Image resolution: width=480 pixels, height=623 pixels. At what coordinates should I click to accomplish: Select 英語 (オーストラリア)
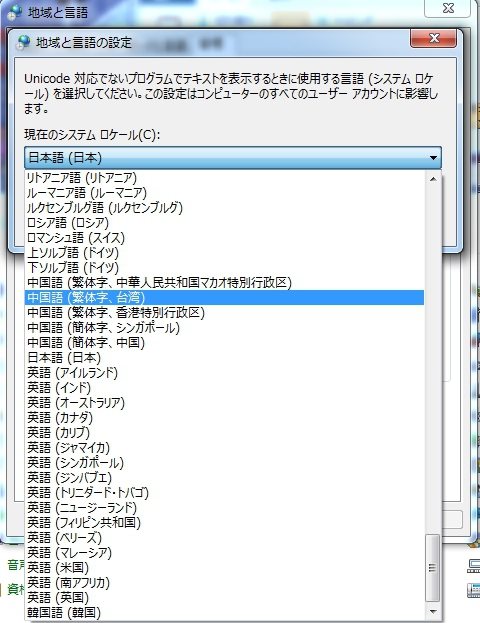click(224, 403)
